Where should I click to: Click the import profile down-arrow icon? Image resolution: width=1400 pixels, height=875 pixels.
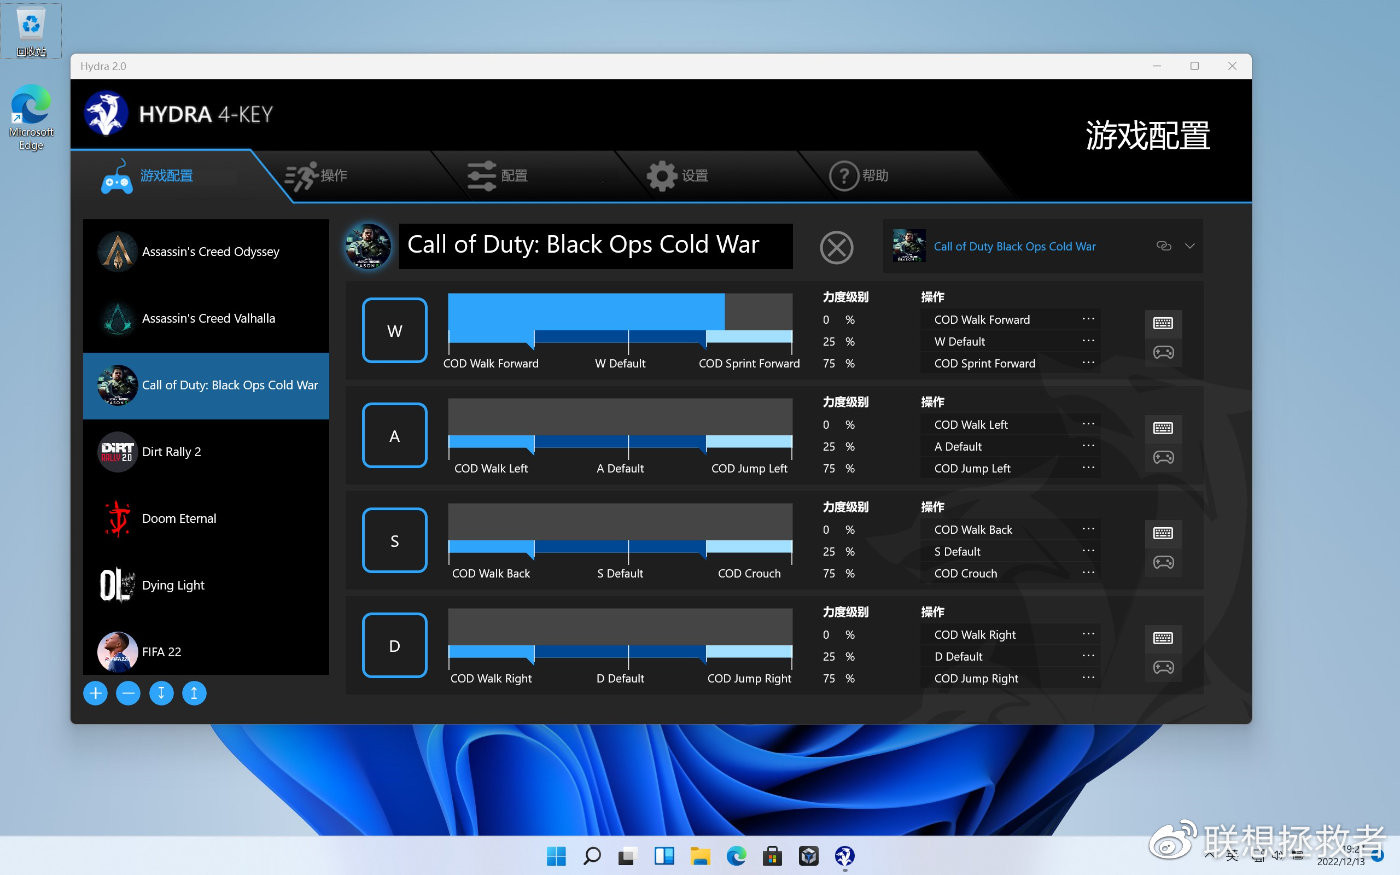(x=161, y=693)
